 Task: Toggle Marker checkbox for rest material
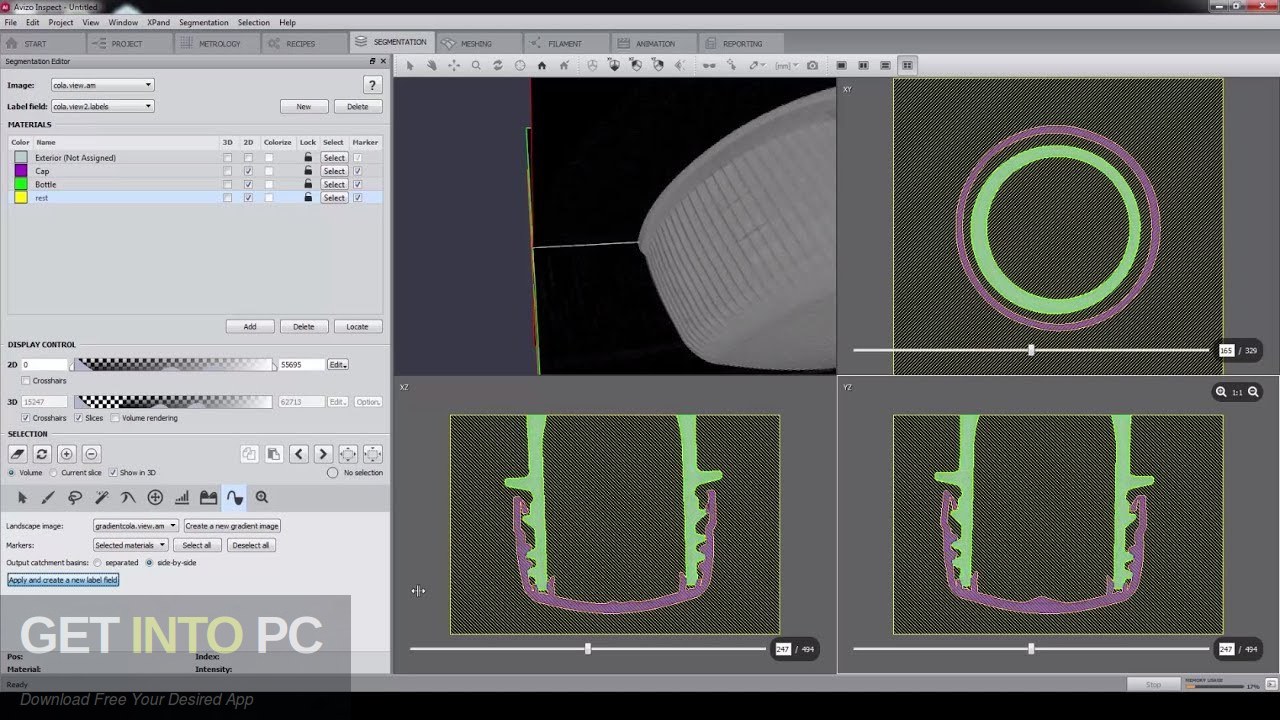click(357, 198)
